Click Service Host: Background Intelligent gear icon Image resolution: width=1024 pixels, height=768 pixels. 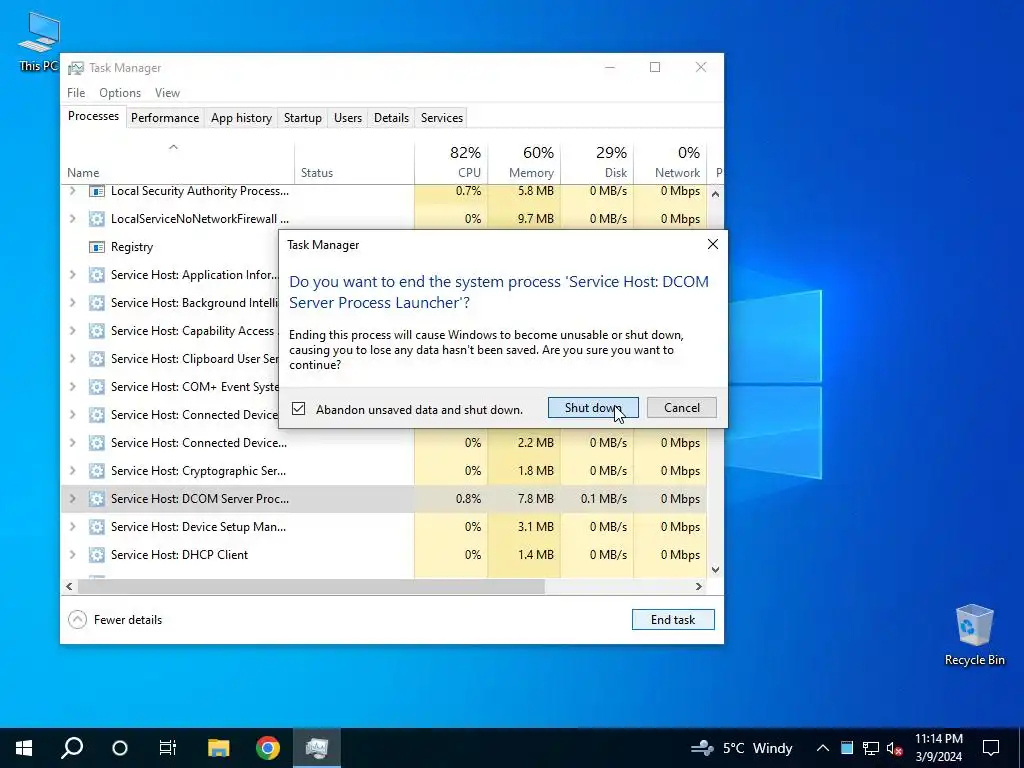tap(97, 303)
